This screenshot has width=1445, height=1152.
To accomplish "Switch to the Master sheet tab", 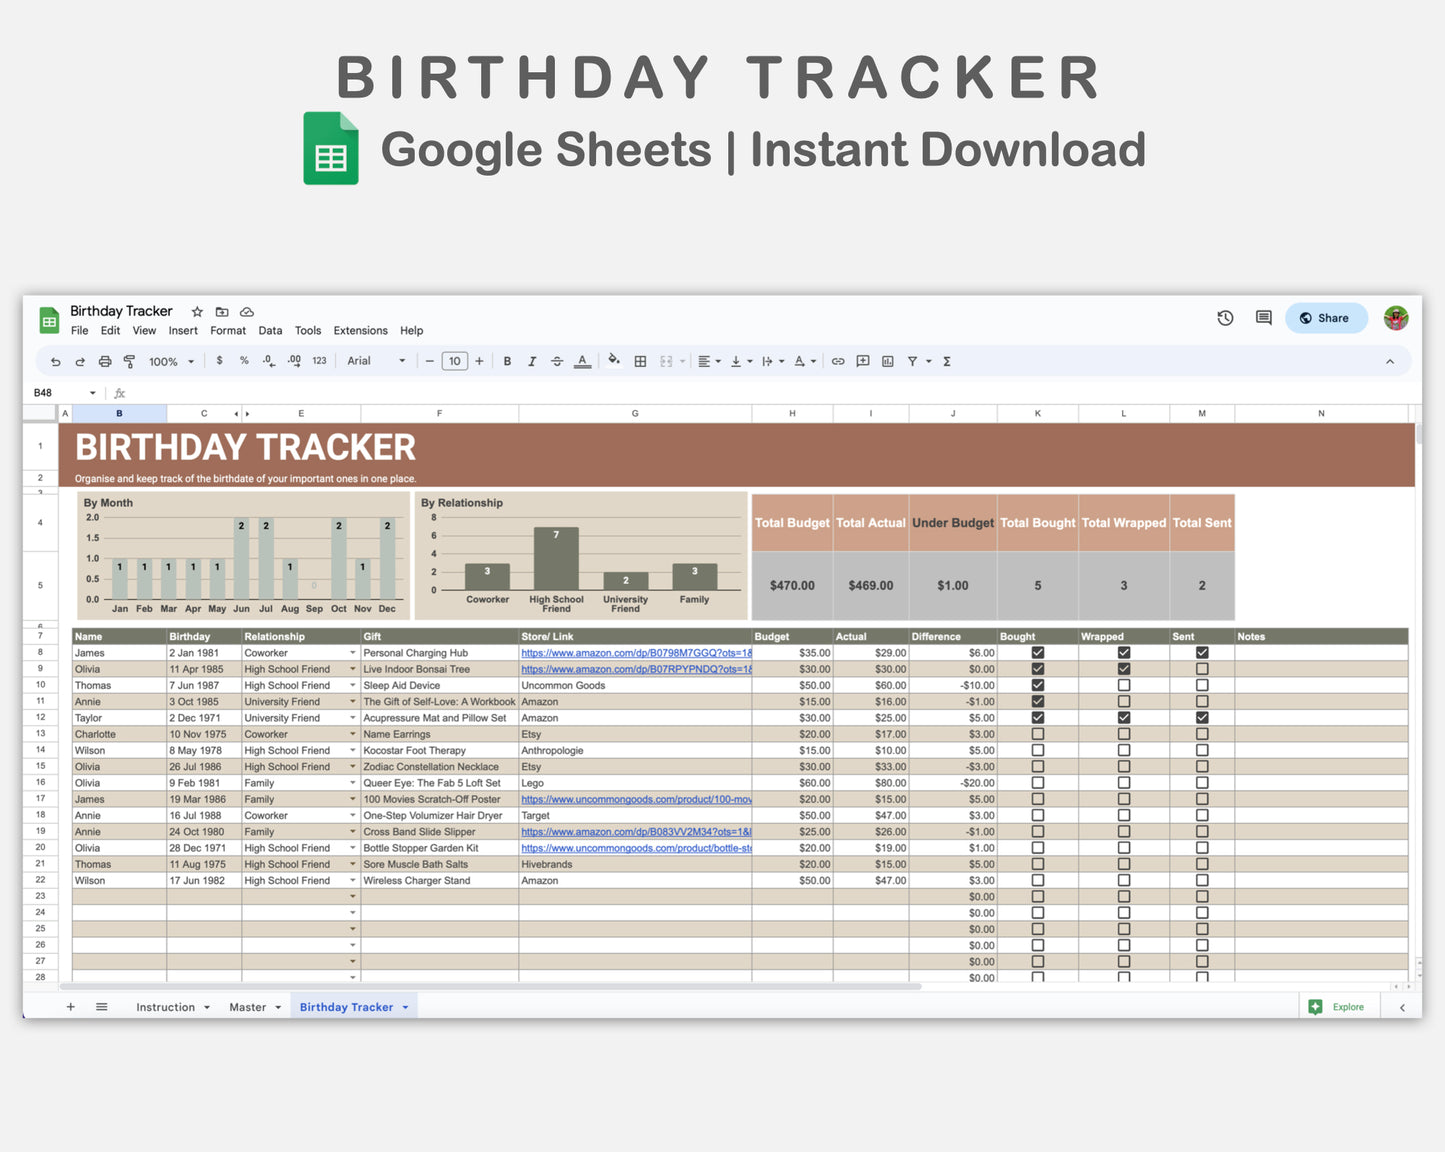I will [248, 1006].
